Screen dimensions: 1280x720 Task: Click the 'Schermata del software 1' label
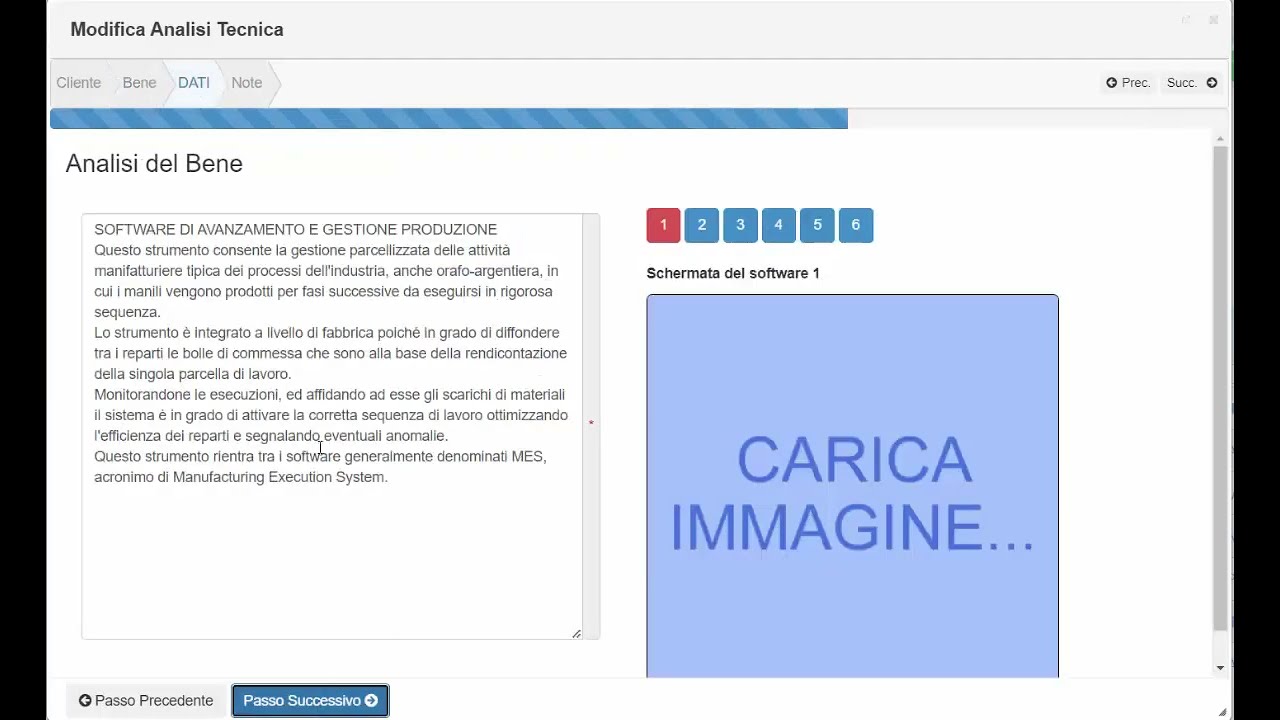[733, 273]
